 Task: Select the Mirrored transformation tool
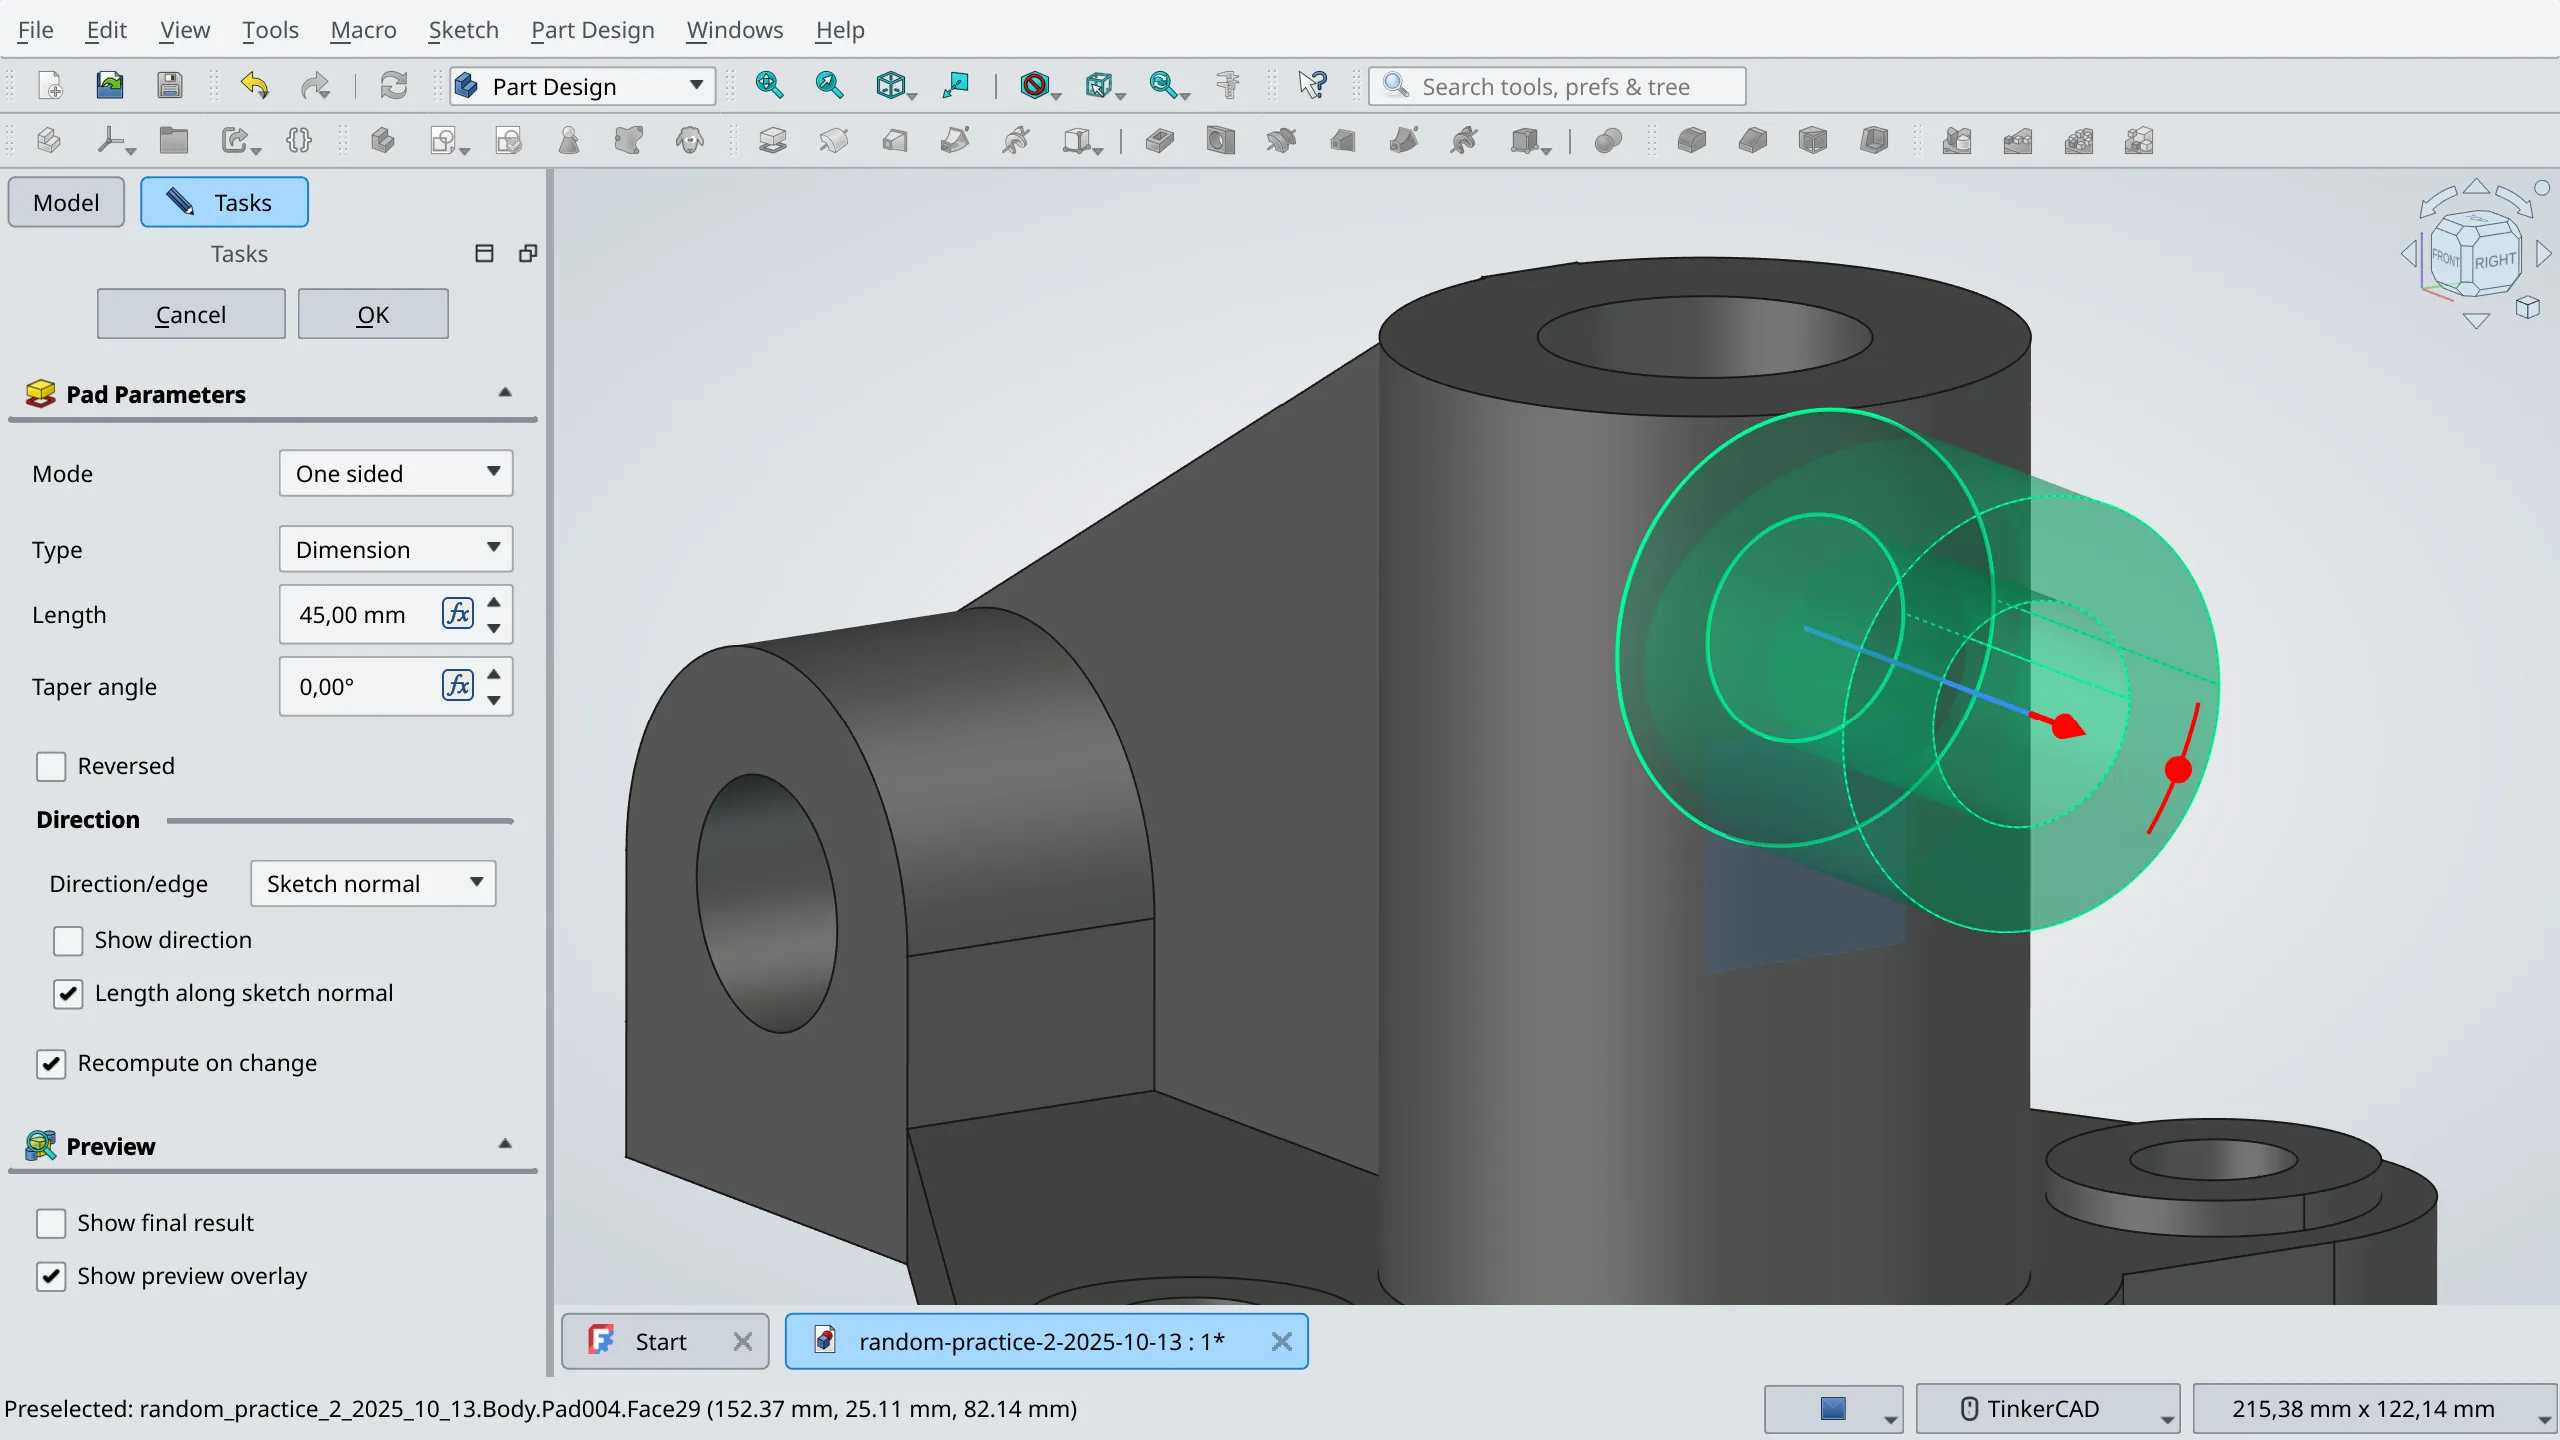(1956, 140)
